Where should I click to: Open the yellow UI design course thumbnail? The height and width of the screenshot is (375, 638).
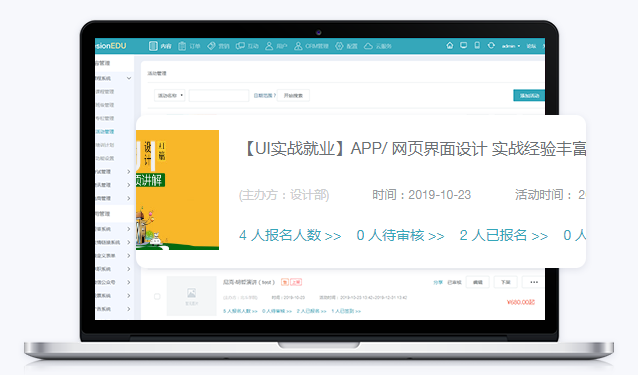(177, 190)
